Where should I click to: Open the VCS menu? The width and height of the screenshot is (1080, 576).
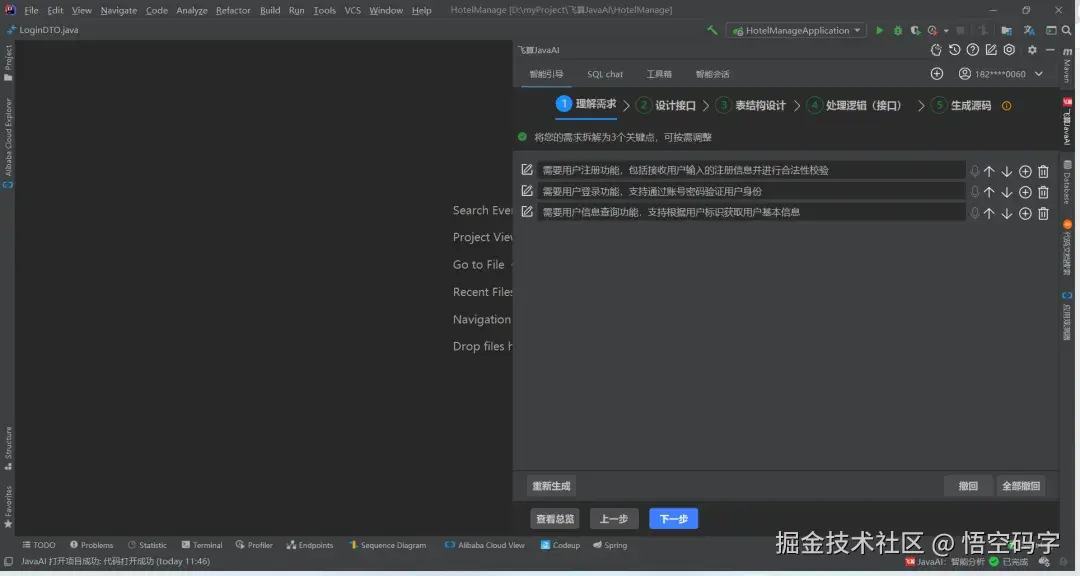click(x=352, y=10)
